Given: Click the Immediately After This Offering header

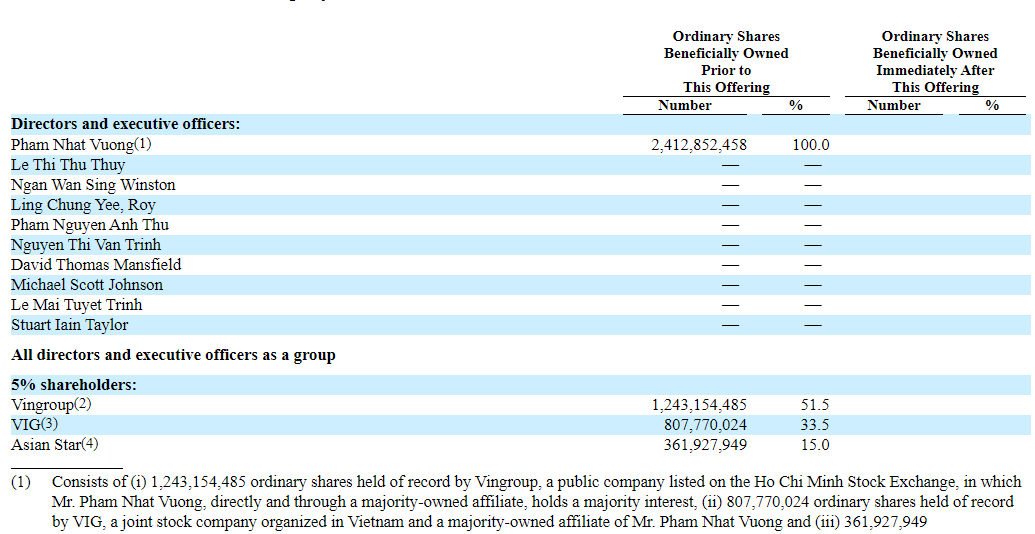Looking at the screenshot, I should (935, 62).
